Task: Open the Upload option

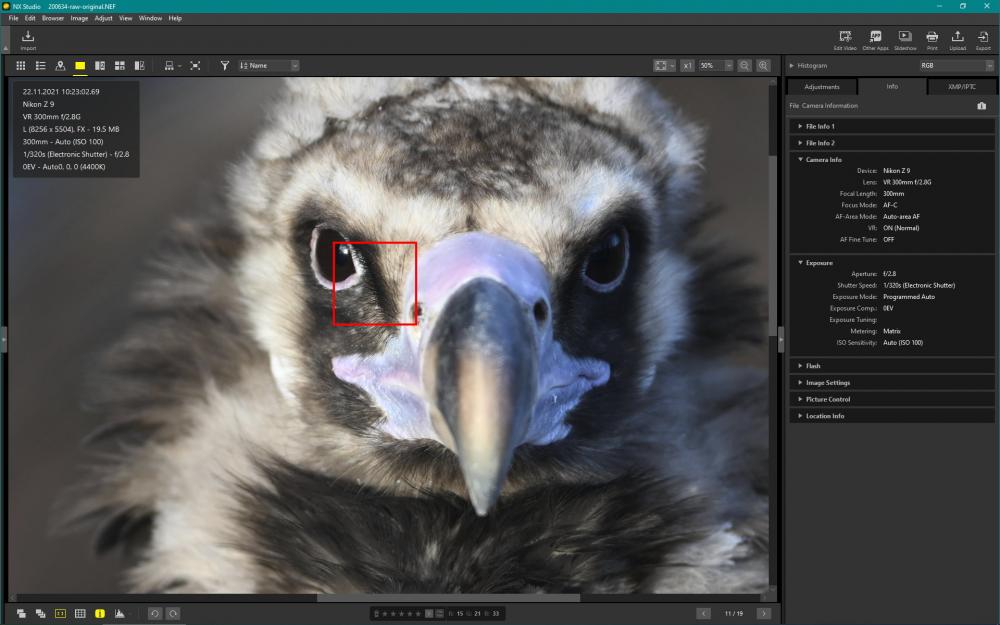Action: pyautogui.click(x=957, y=40)
